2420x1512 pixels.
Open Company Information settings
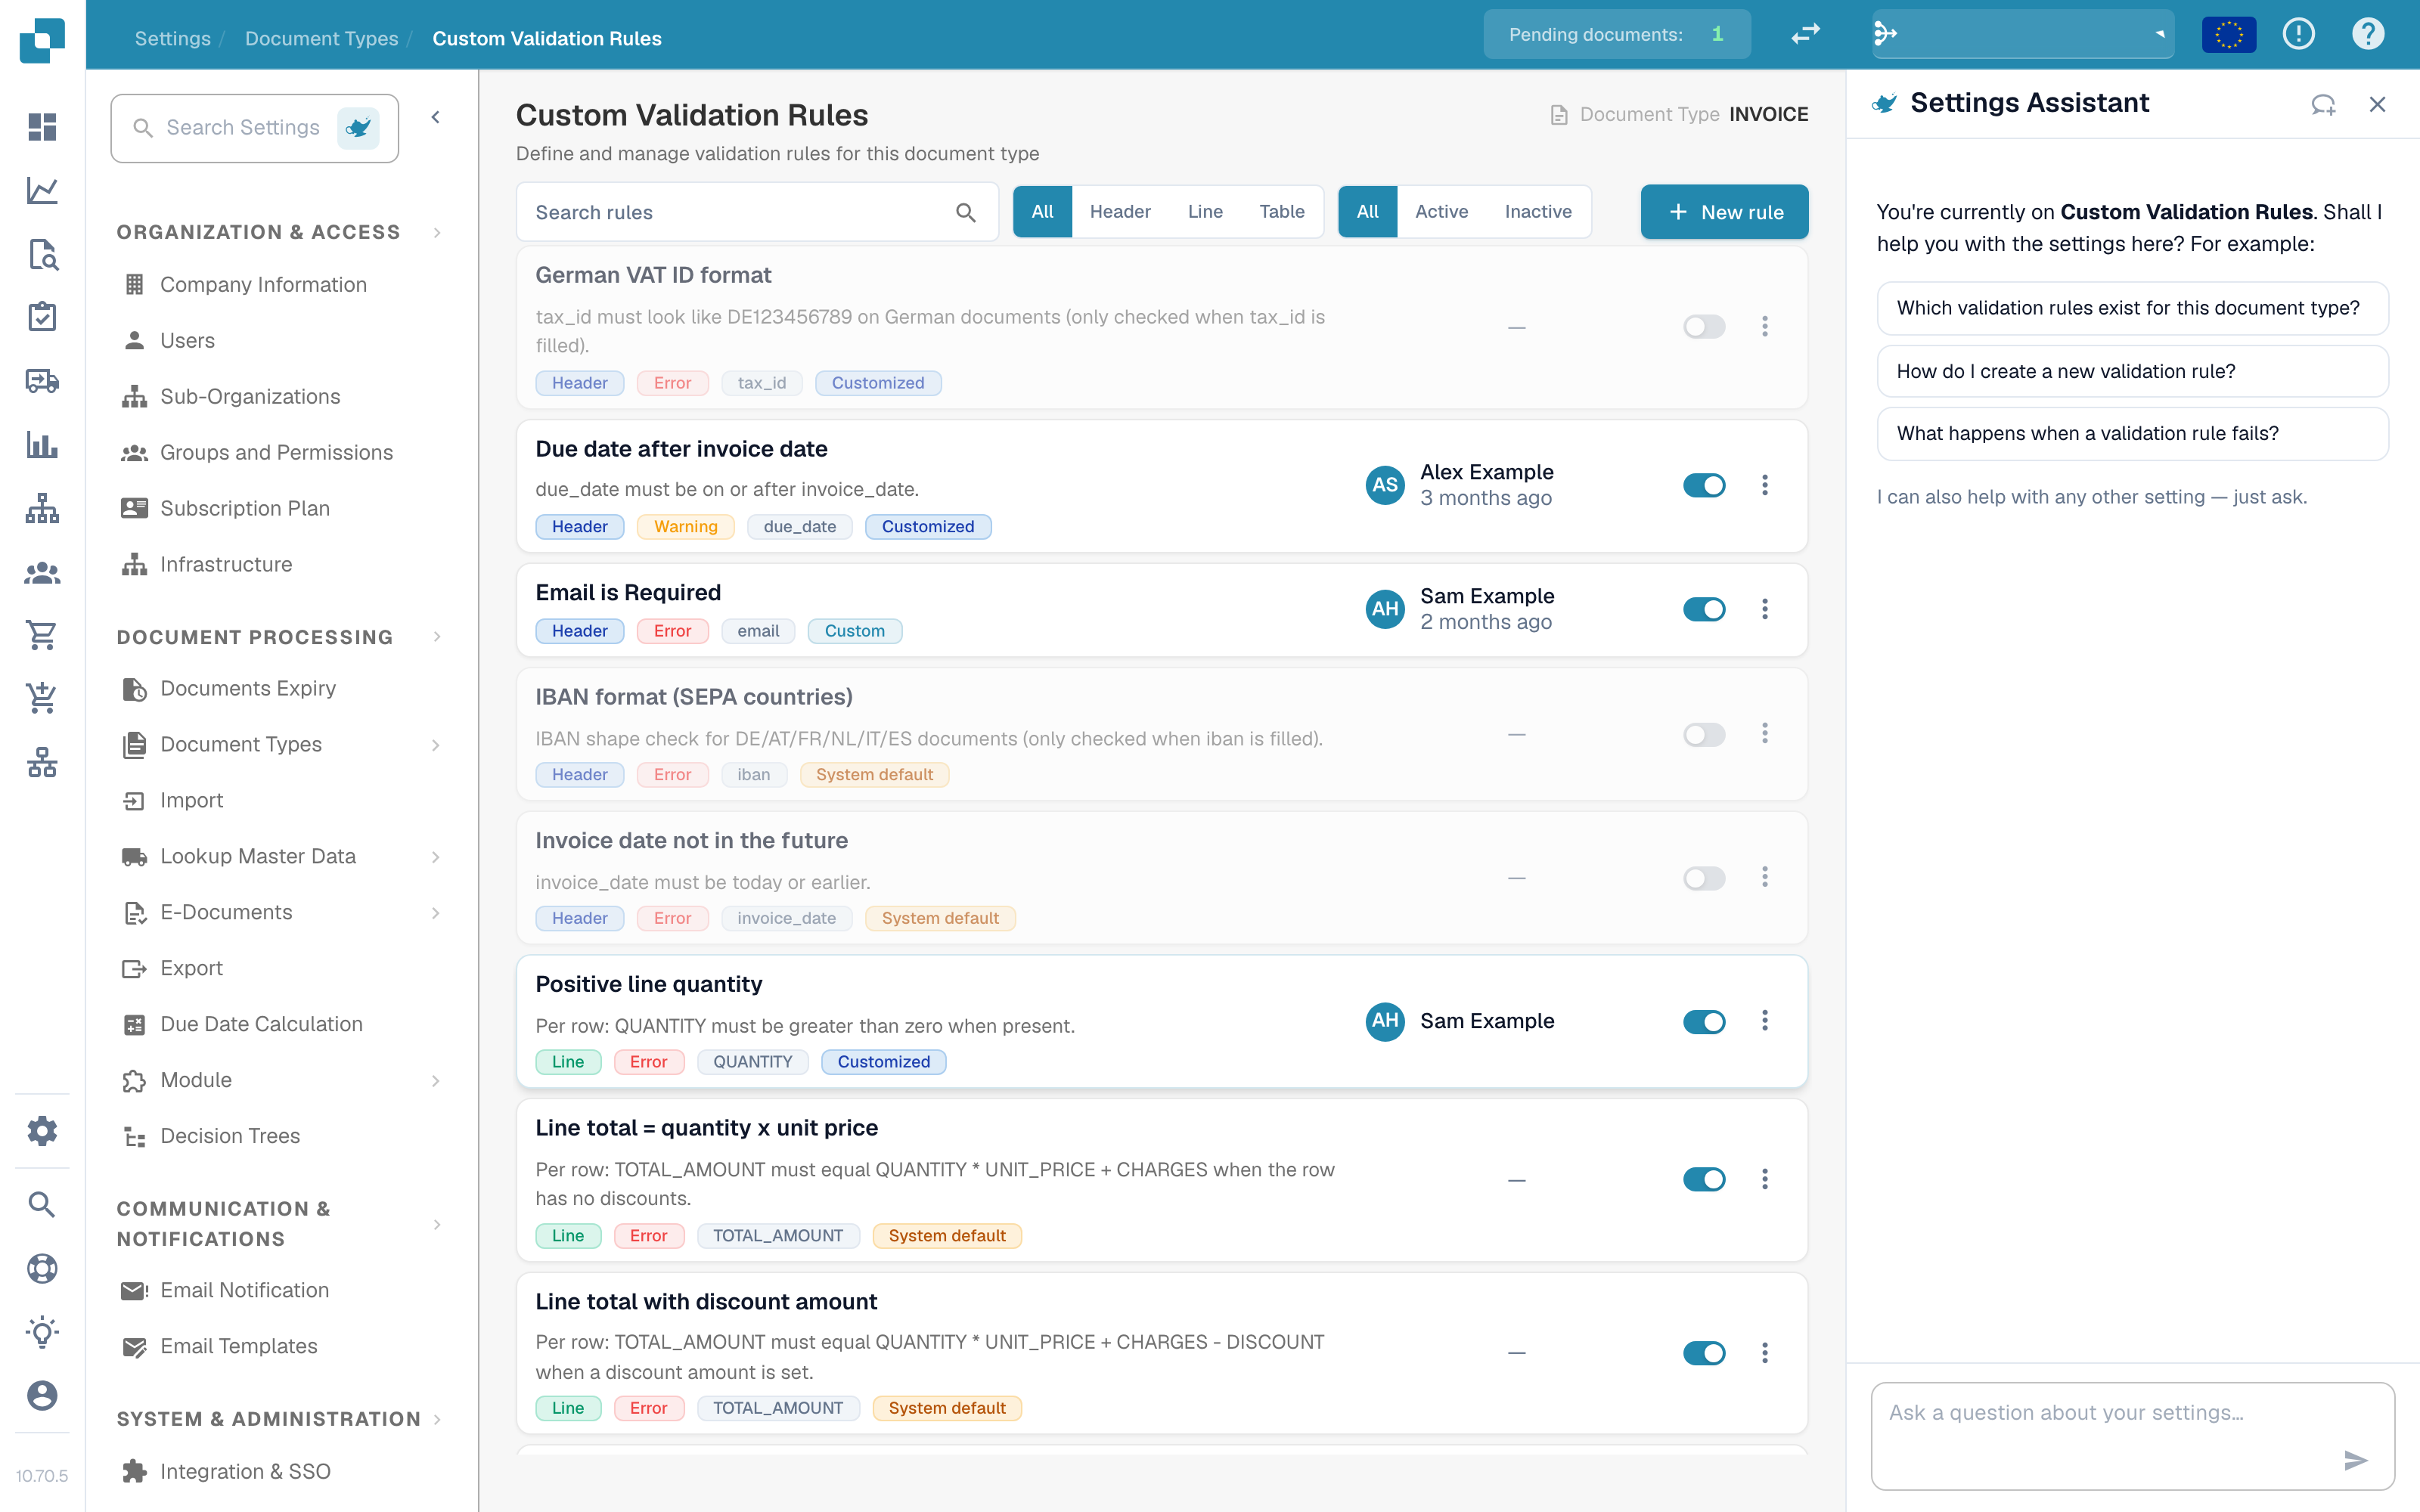(263, 285)
